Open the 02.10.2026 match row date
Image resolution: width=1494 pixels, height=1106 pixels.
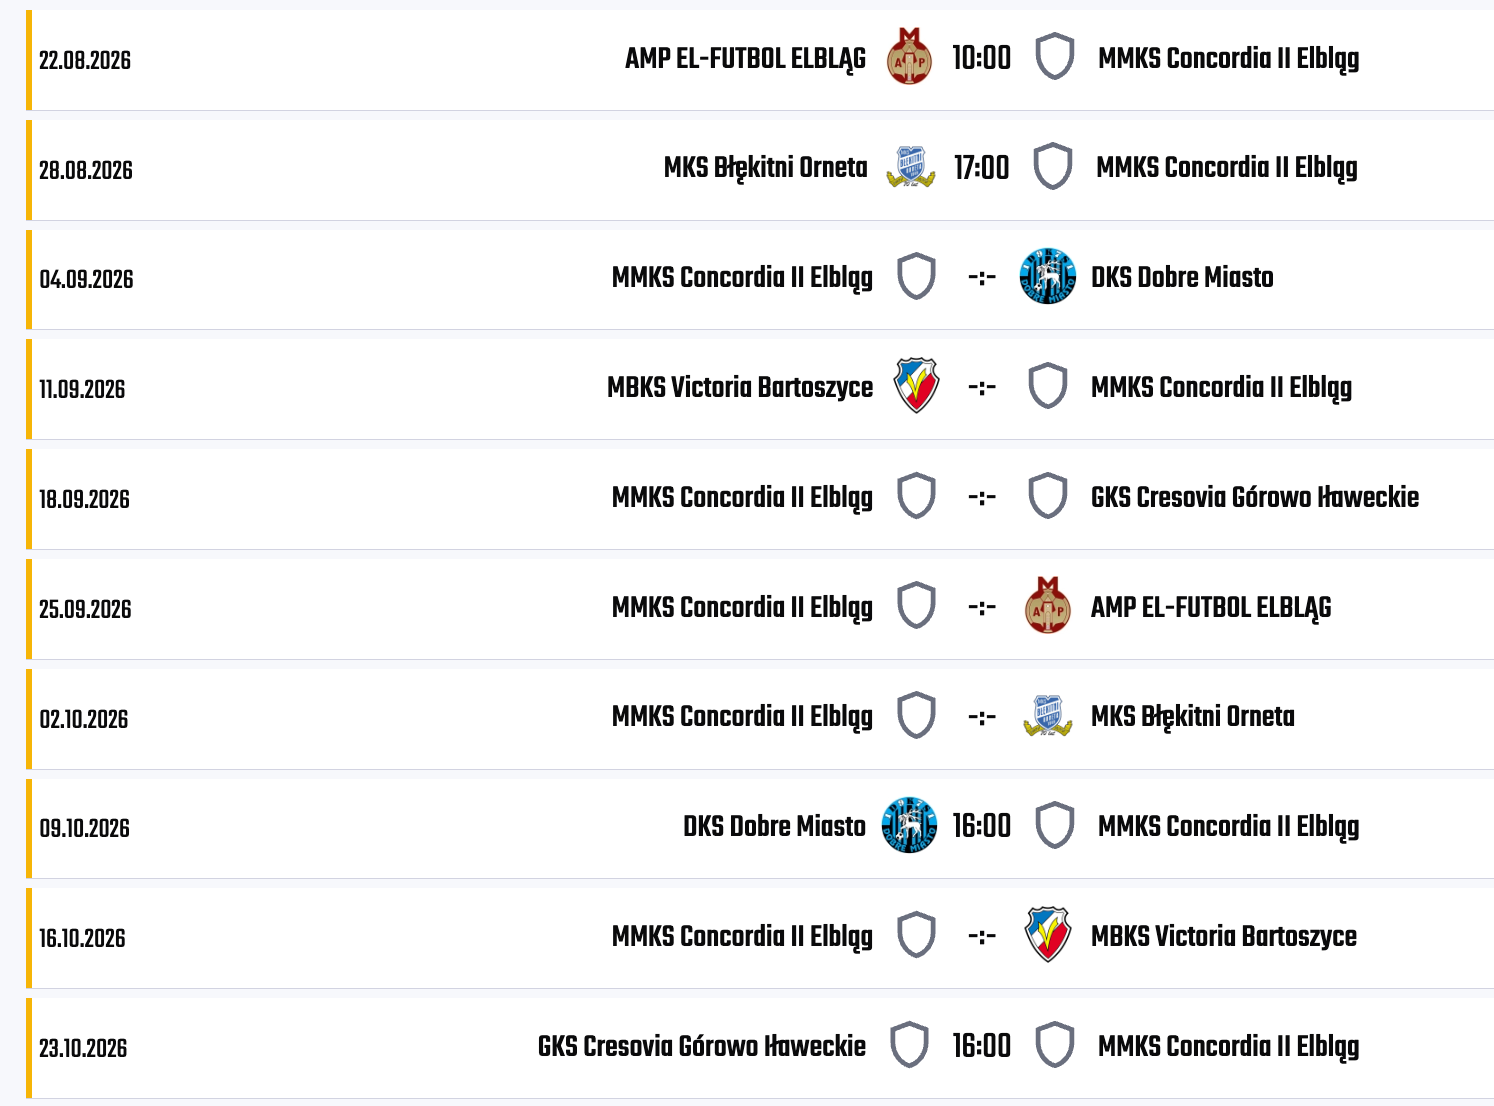point(84,719)
